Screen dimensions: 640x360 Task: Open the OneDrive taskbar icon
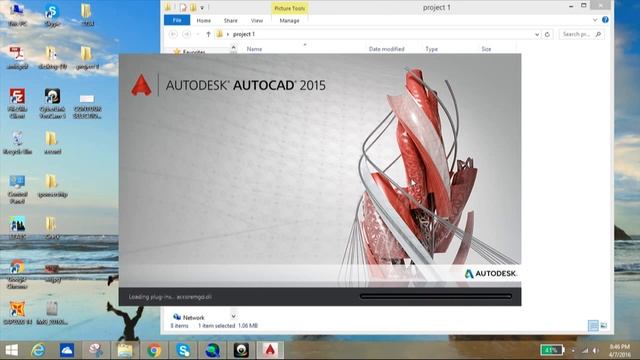(x=67, y=350)
